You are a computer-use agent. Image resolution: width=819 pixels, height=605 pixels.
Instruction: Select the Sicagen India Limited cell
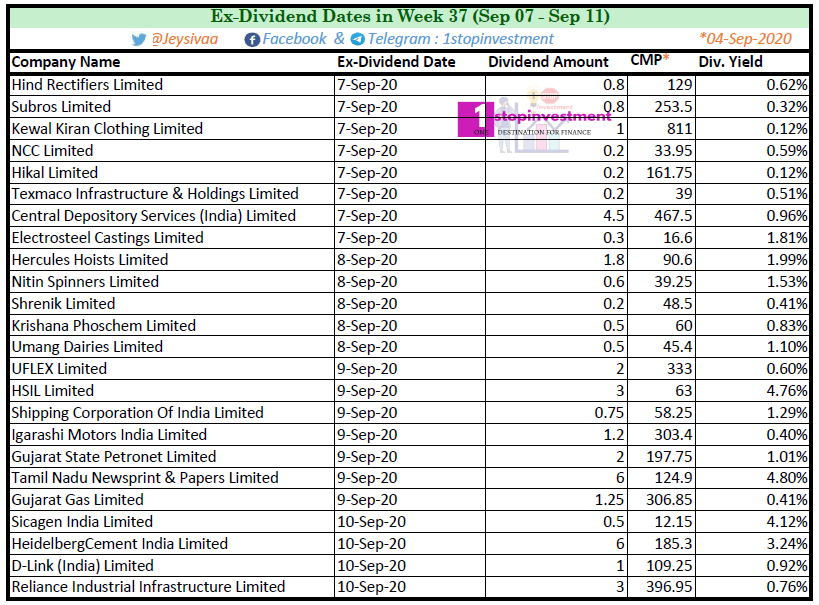click(x=172, y=522)
